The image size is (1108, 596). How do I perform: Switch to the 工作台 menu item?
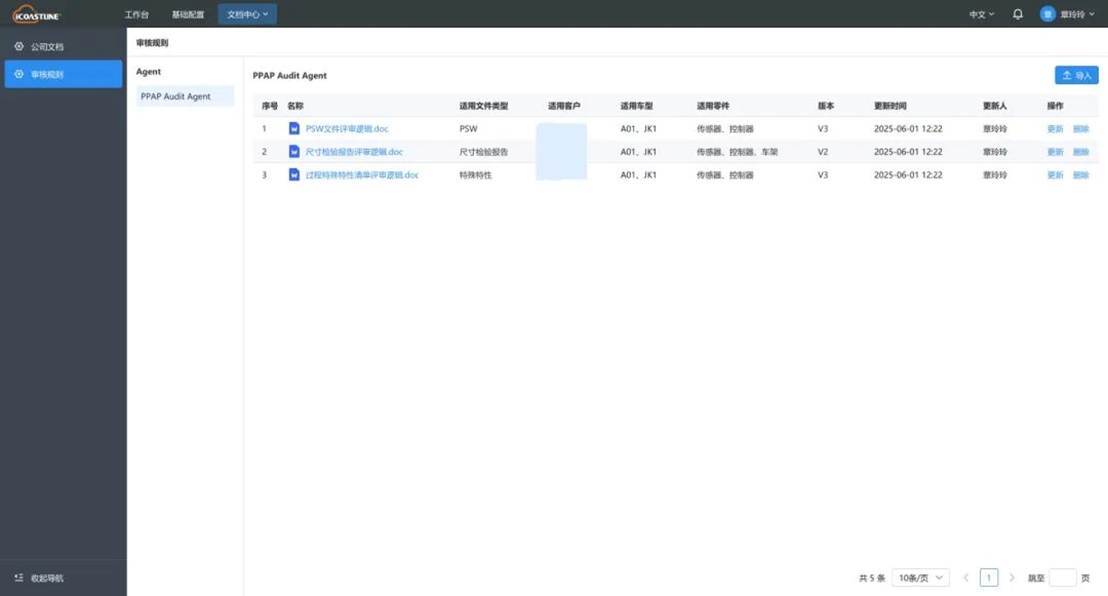pyautogui.click(x=136, y=12)
